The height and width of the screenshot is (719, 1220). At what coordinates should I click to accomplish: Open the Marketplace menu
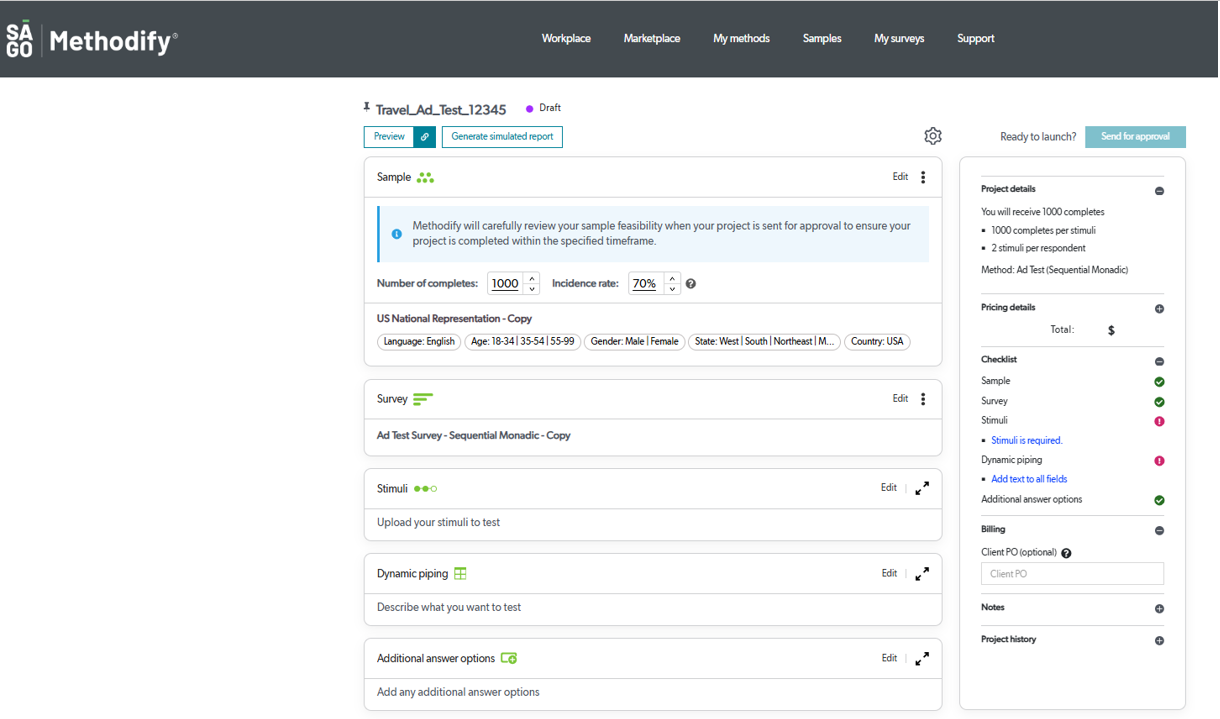651,39
